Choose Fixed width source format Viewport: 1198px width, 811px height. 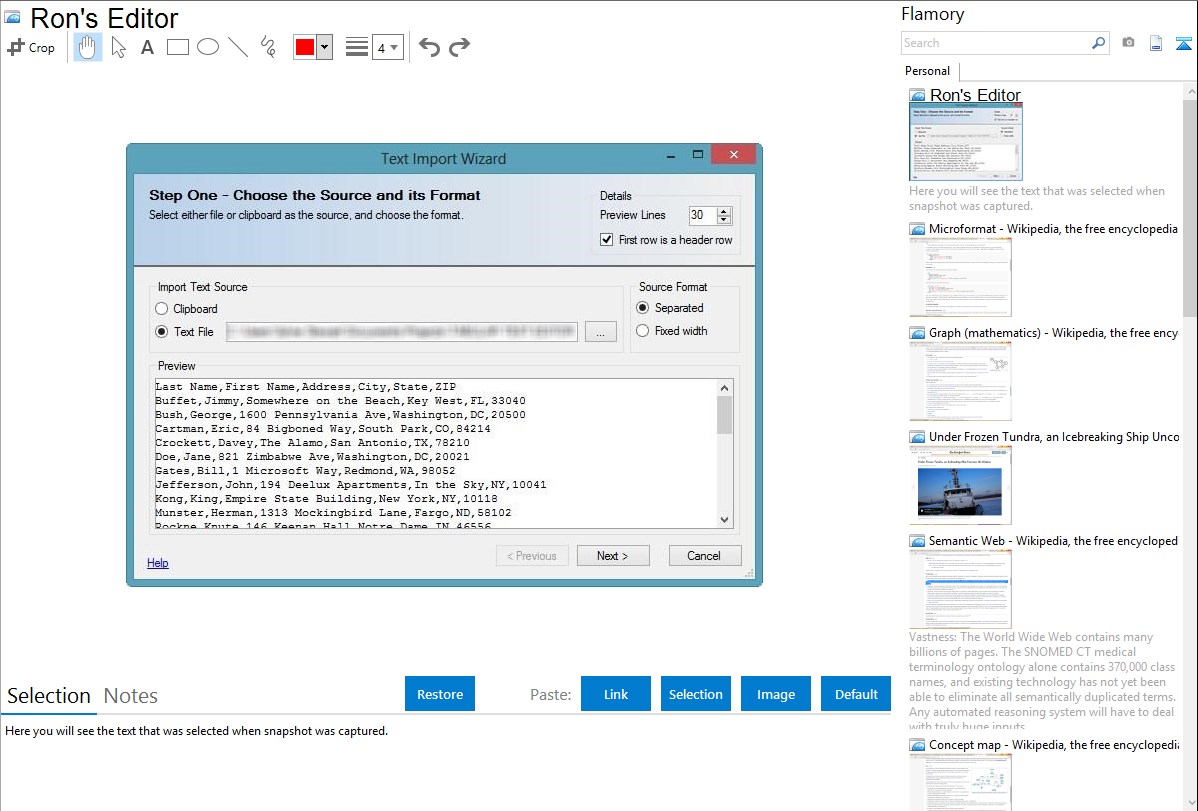click(643, 331)
